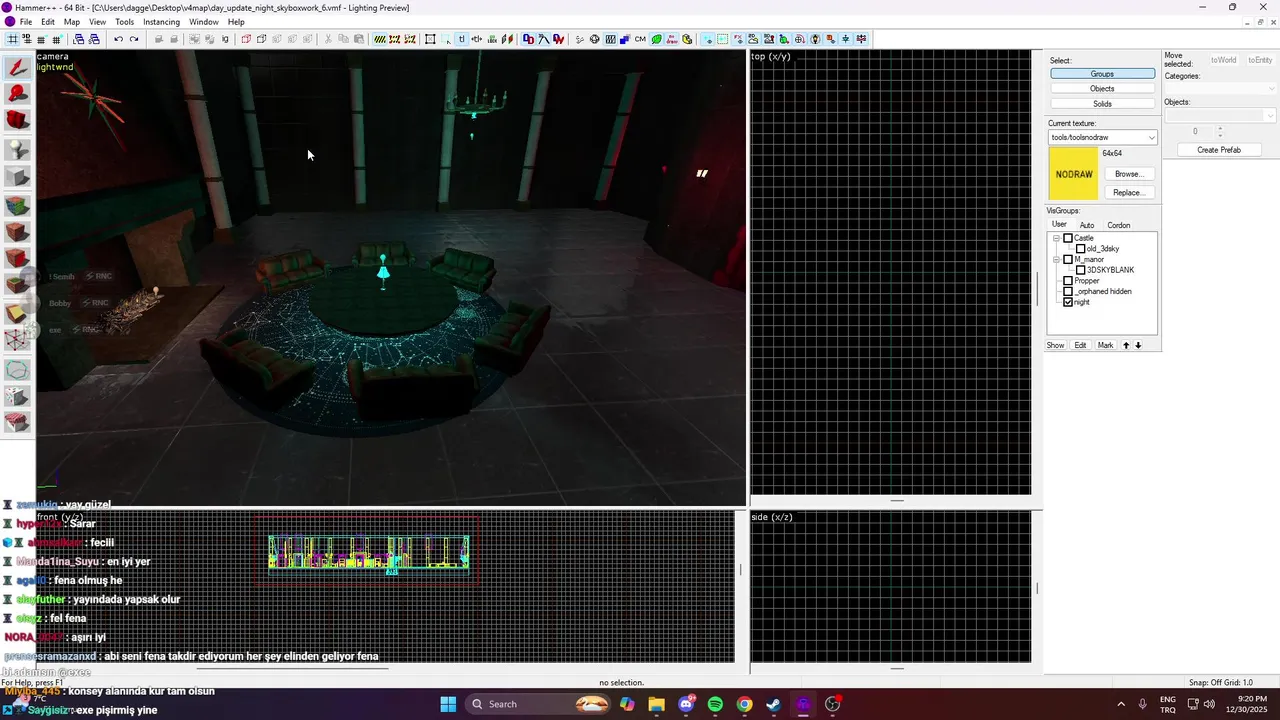This screenshot has height=720, width=1280.
Task: Click the smaller grid button
Action: [x=41, y=39]
